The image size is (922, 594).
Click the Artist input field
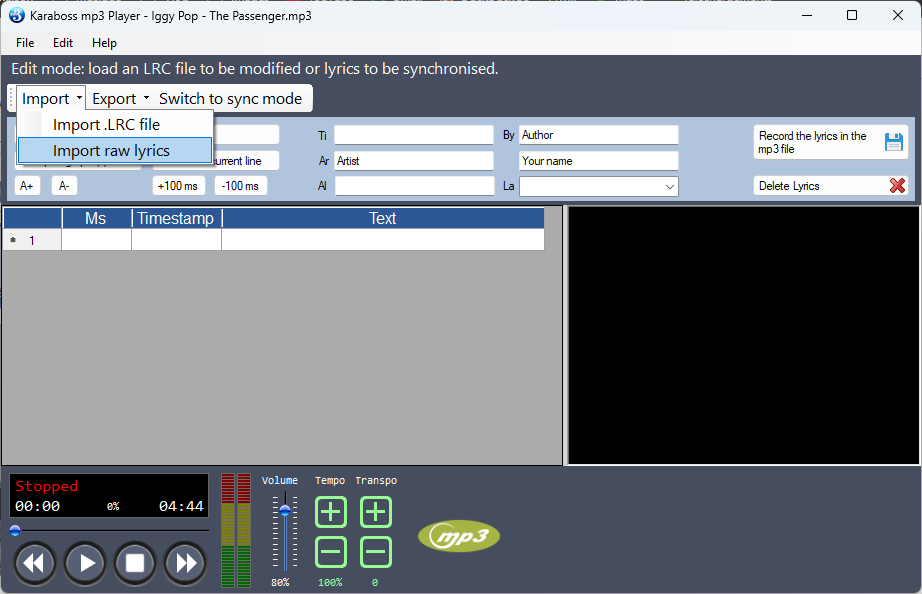tap(413, 161)
